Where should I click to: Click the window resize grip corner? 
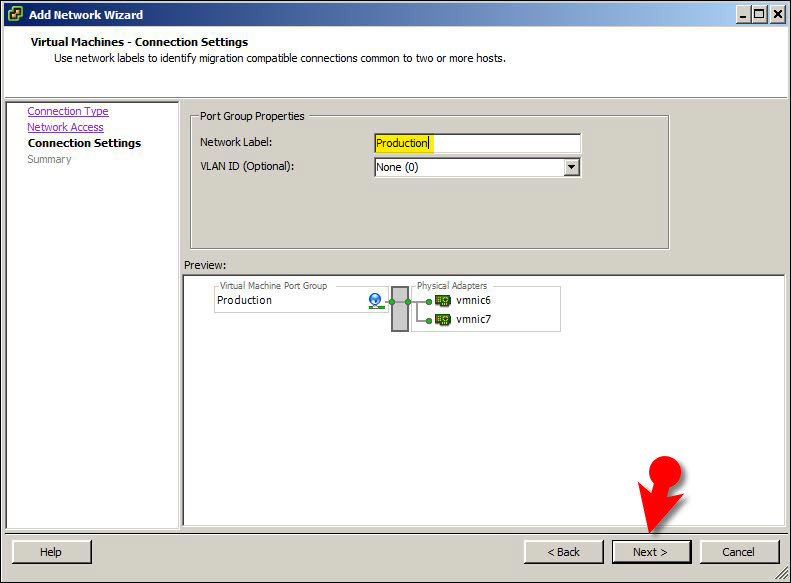[x=782, y=572]
